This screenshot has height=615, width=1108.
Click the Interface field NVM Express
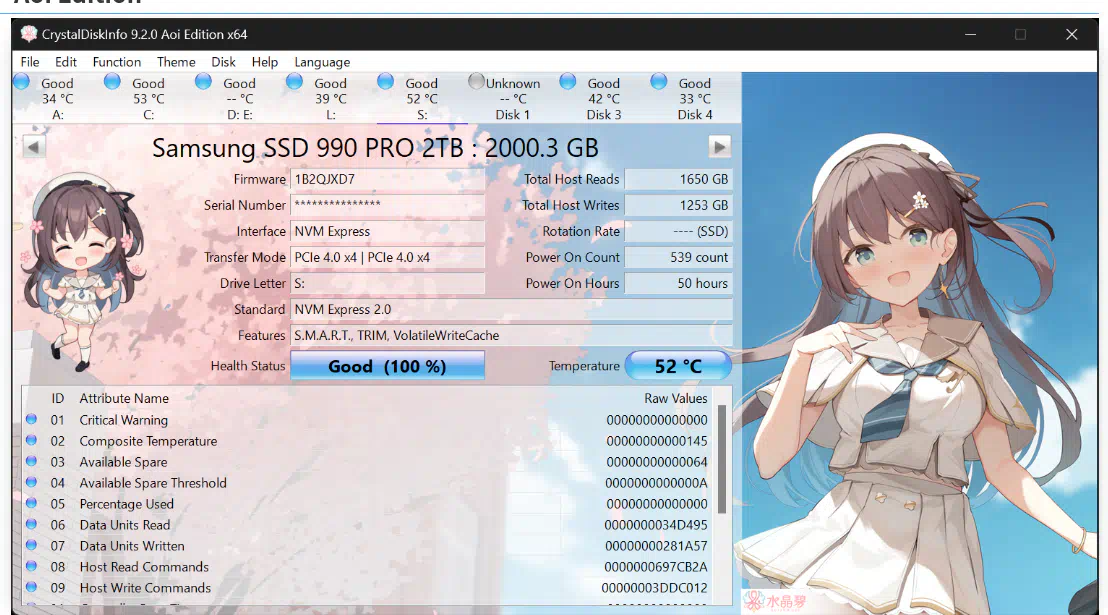click(387, 231)
